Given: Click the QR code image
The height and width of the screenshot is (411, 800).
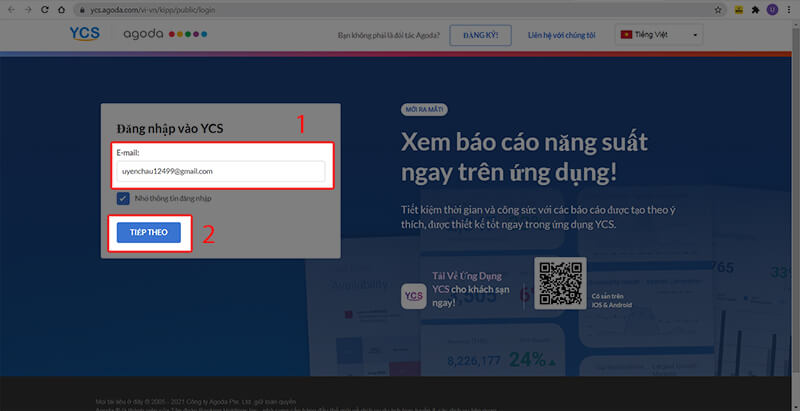Looking at the screenshot, I should pyautogui.click(x=559, y=283).
